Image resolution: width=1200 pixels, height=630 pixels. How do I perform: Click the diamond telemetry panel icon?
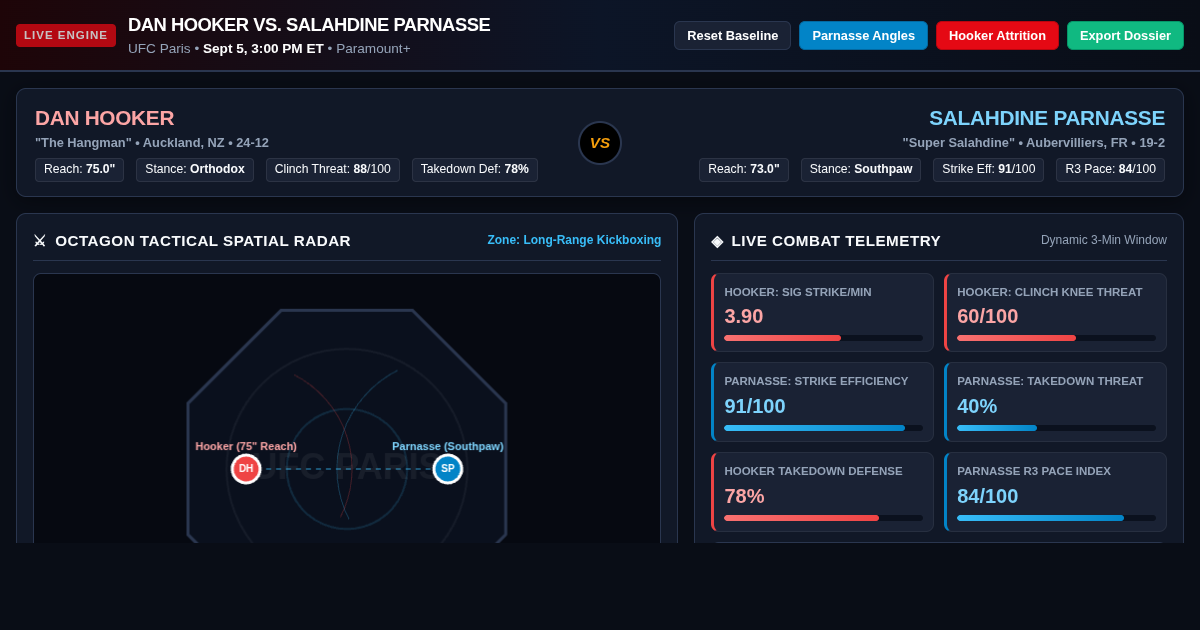[x=717, y=241]
